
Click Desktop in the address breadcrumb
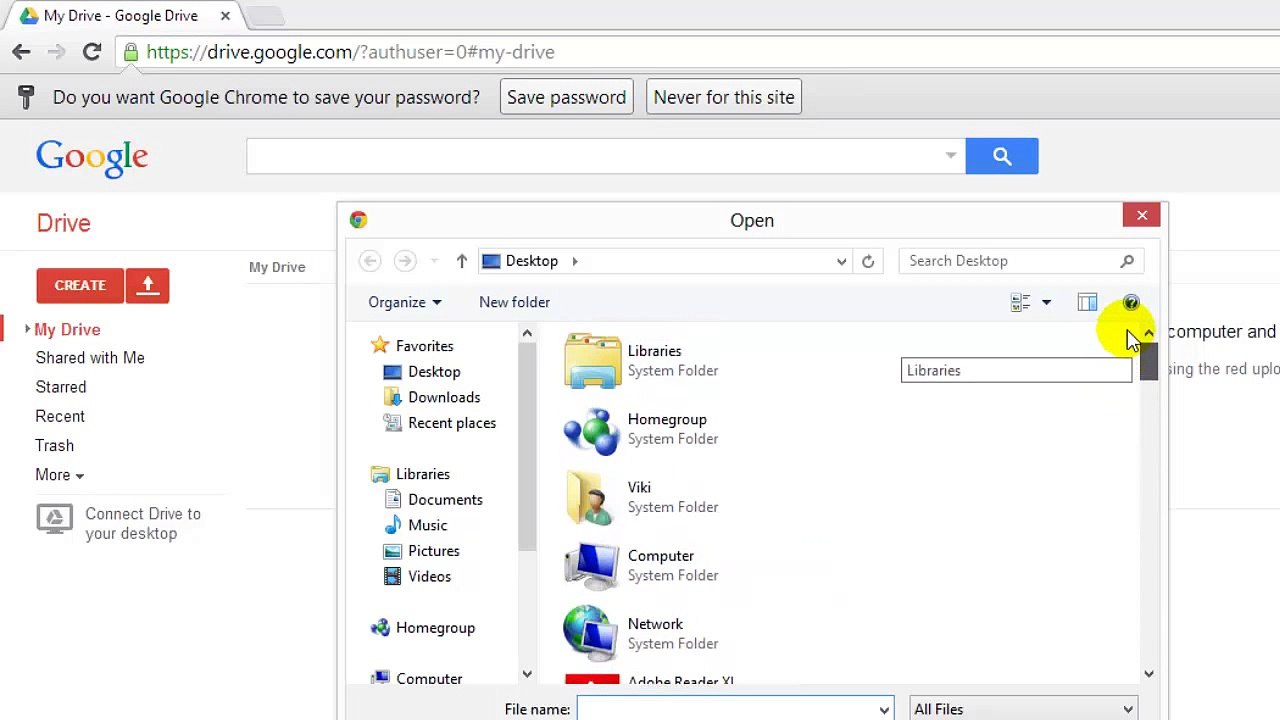(x=531, y=261)
